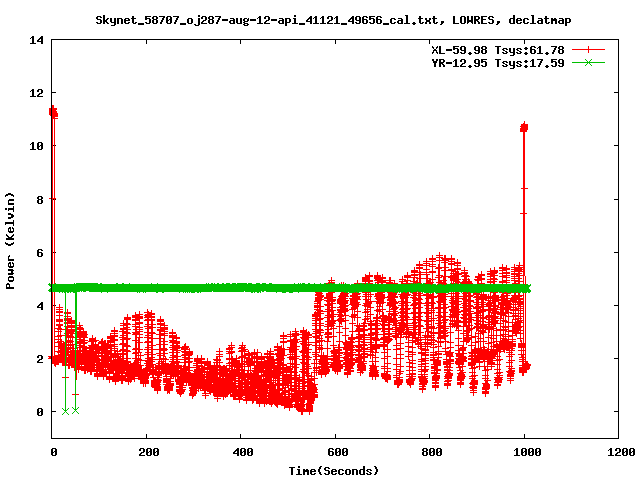The height and width of the screenshot is (480, 640).
Task: Click y-axis tick label 14
Action: click(x=36, y=40)
